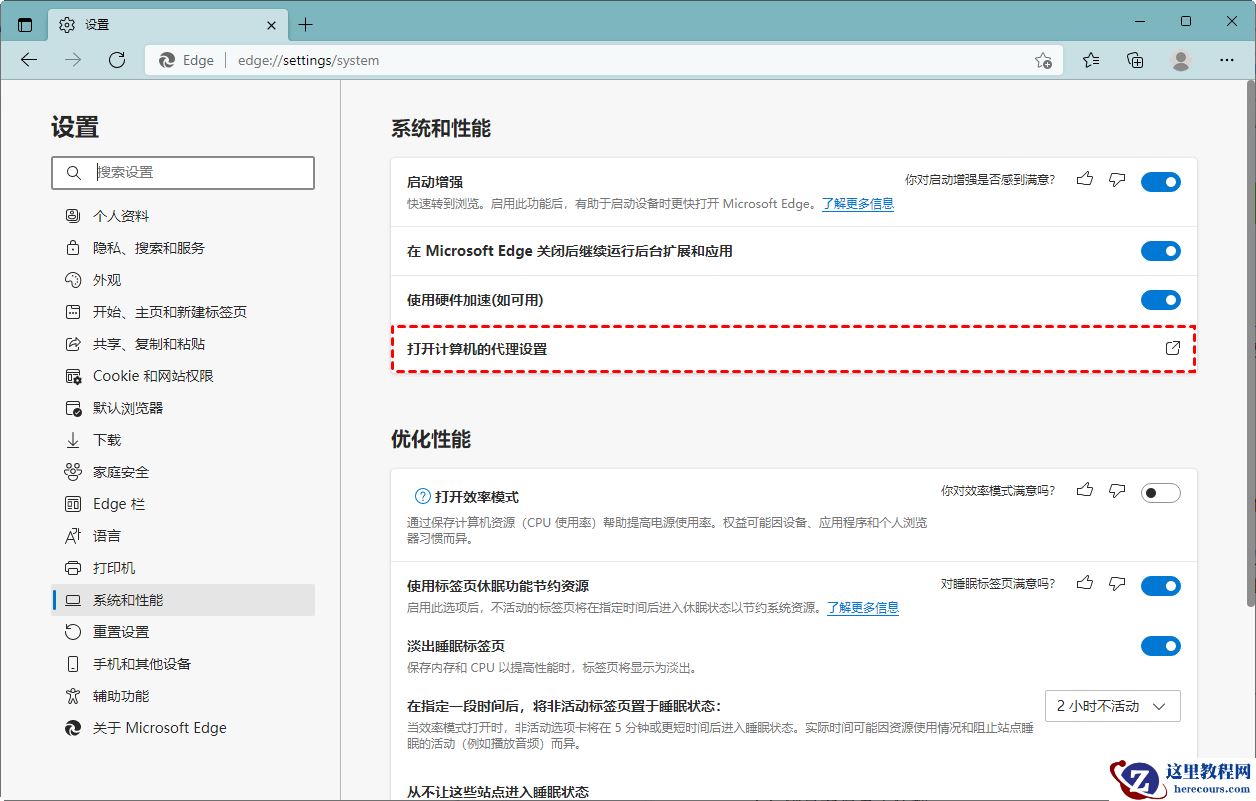Disable 使用硬件加速 toggle
The height and width of the screenshot is (801, 1256).
(x=1160, y=299)
